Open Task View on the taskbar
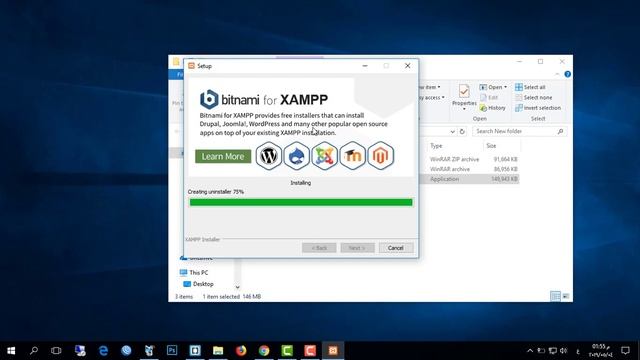640x360 pixels. pyautogui.click(x=56, y=351)
